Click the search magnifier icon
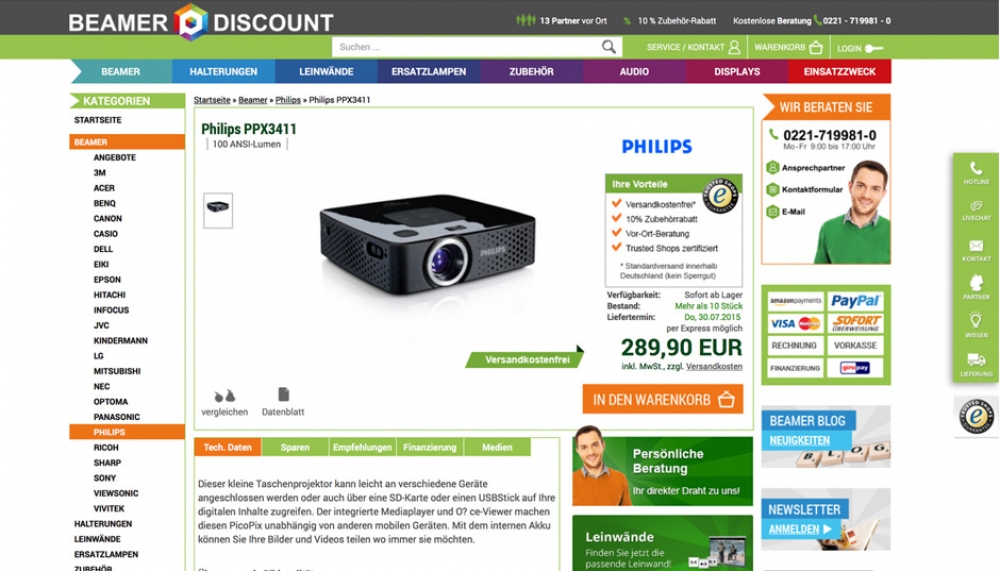The height and width of the screenshot is (571, 1000). (x=608, y=47)
